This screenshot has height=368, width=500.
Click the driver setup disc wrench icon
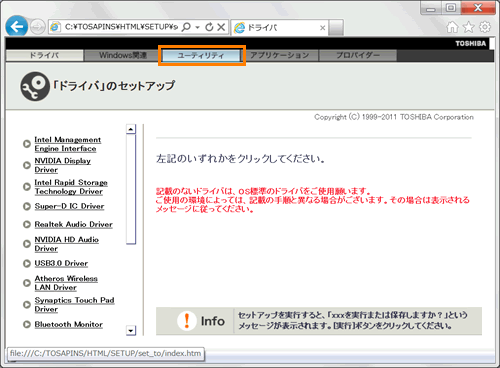tap(35, 86)
